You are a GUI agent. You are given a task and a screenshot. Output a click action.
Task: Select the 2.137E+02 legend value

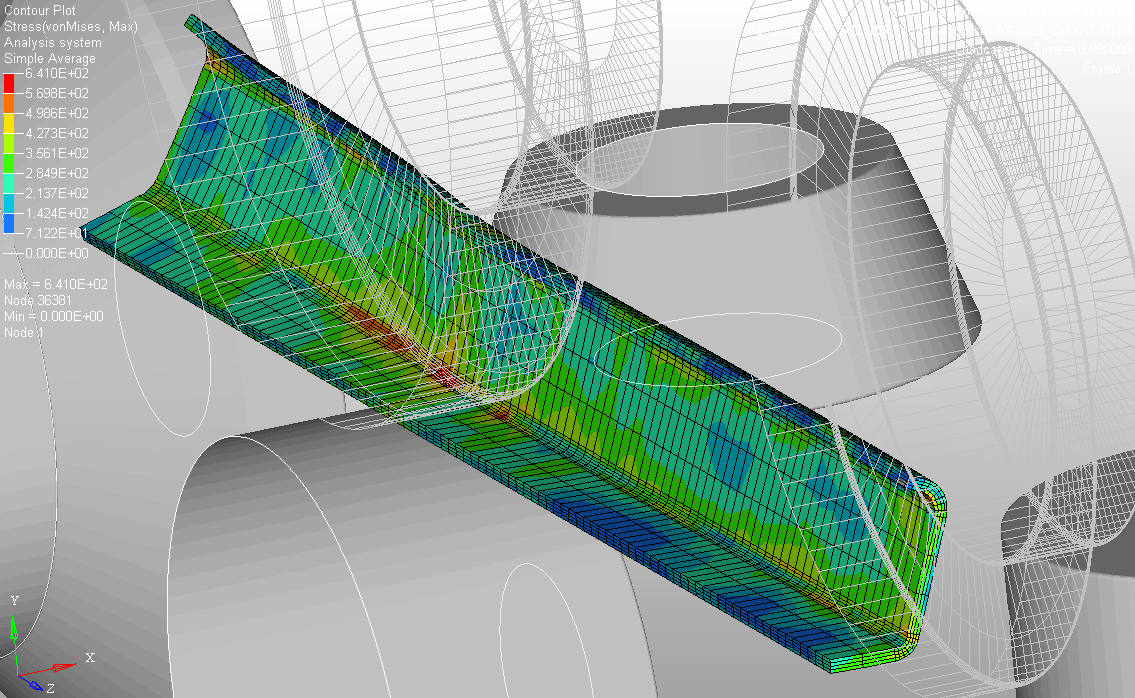point(57,193)
